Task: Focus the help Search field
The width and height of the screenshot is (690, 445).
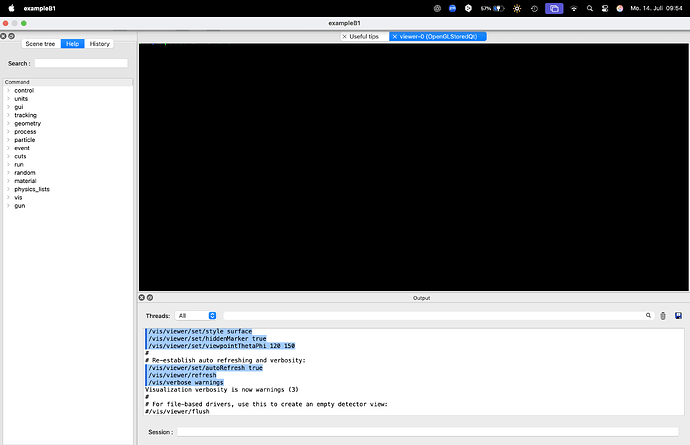Action: point(81,63)
